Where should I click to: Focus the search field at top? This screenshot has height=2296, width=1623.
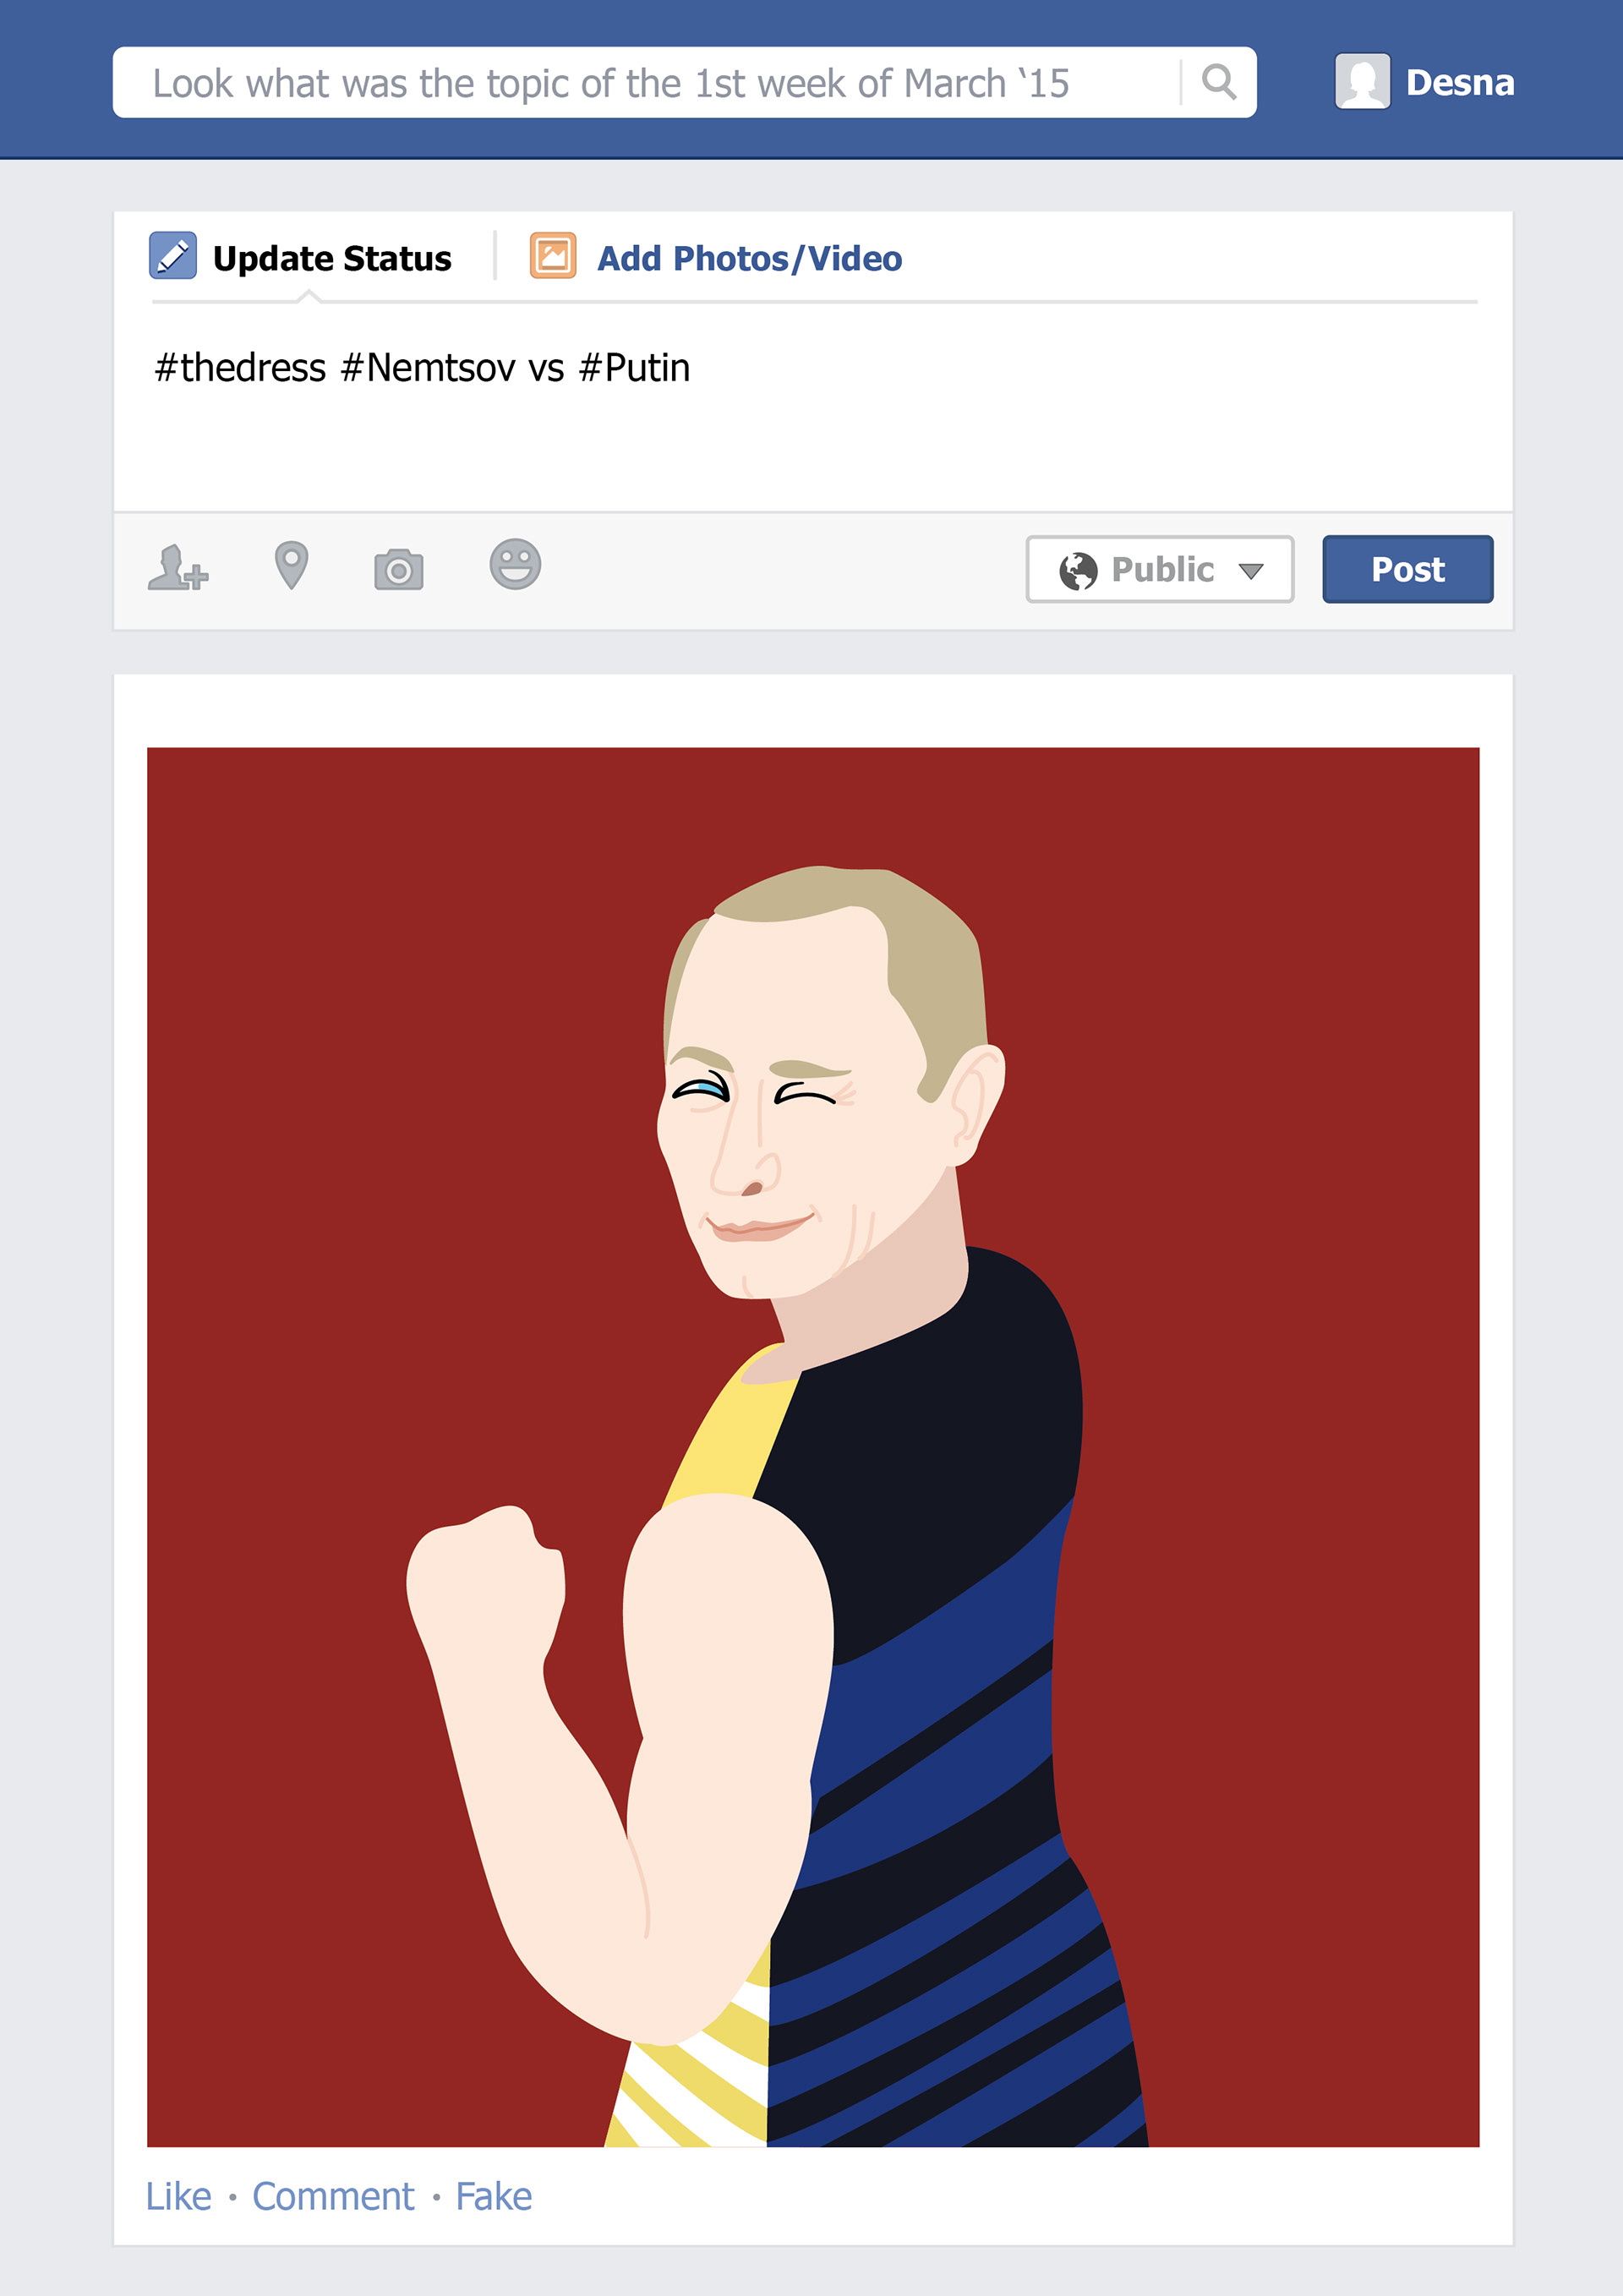[x=647, y=82]
